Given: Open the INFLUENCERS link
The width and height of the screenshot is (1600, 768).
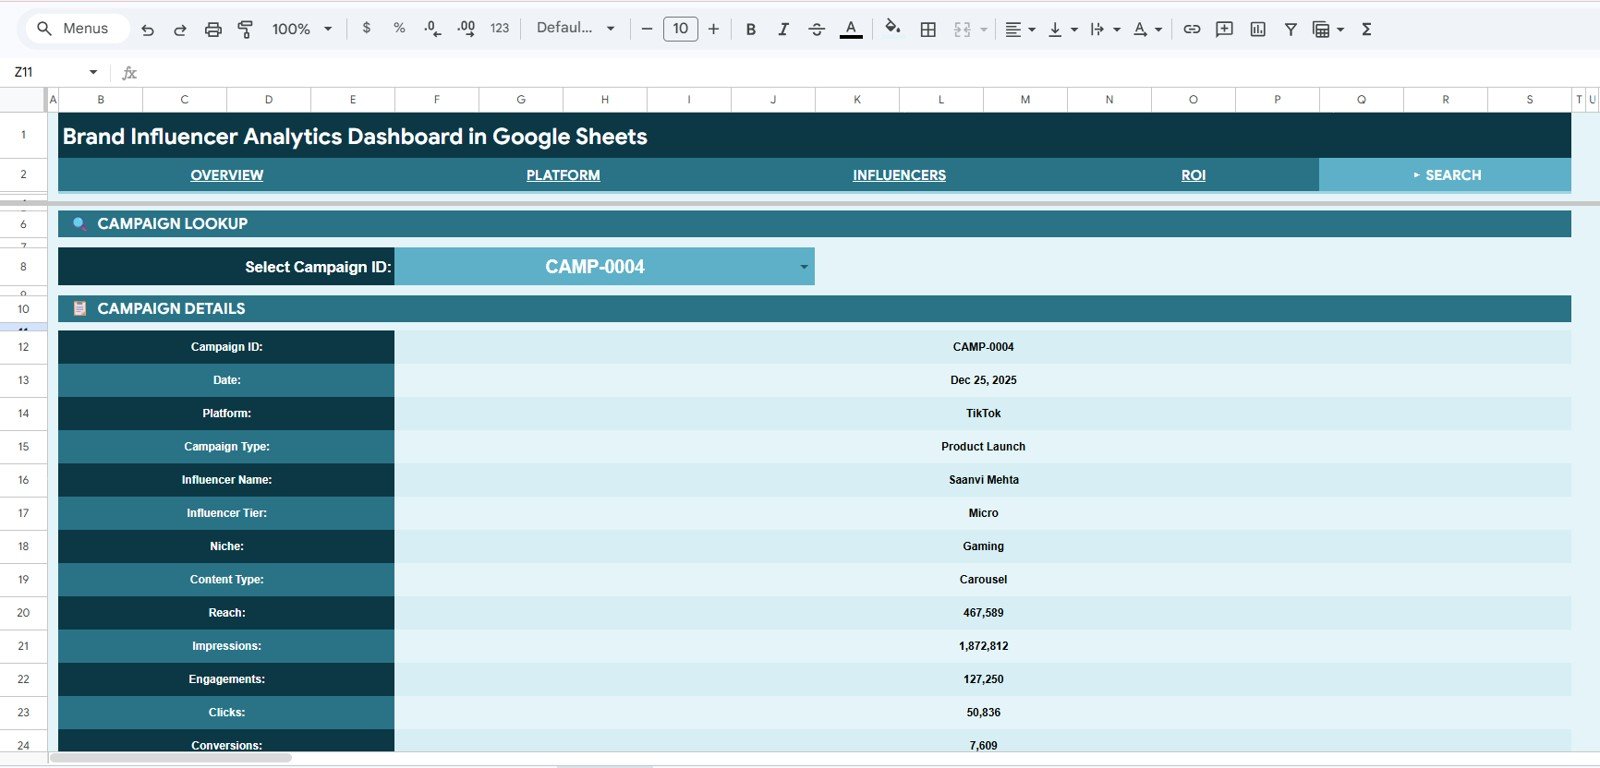Looking at the screenshot, I should point(899,175).
